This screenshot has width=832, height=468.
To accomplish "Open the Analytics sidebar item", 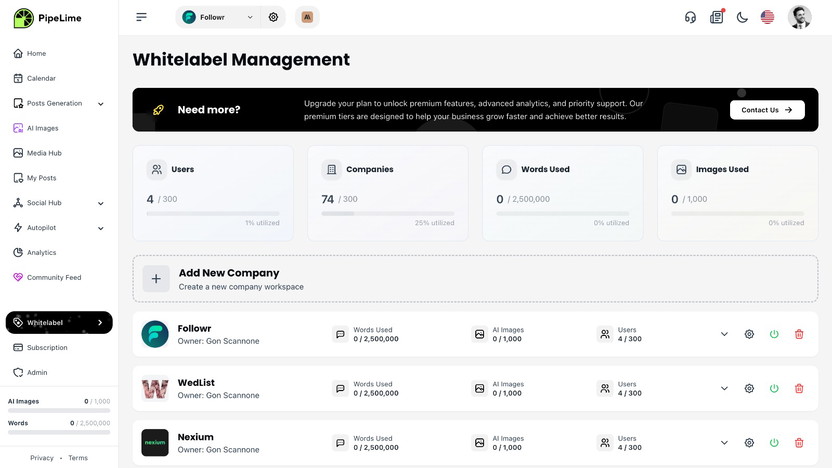I will [x=41, y=253].
